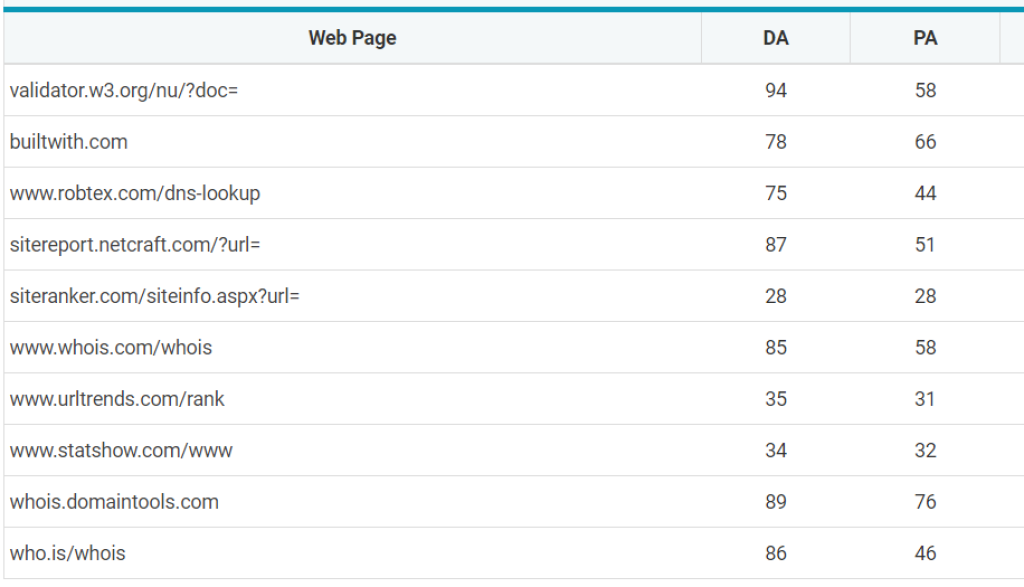Screen dimensions: 1024x587
Task: Sort by the DA column header
Action: (775, 38)
